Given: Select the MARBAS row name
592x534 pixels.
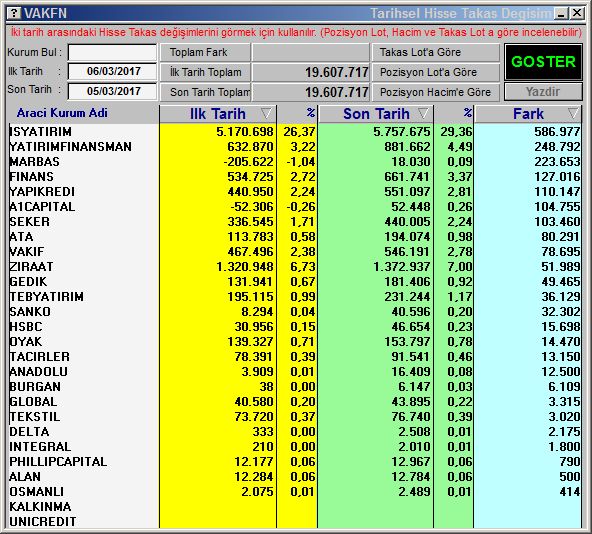Looking at the screenshot, I should 34,162.
